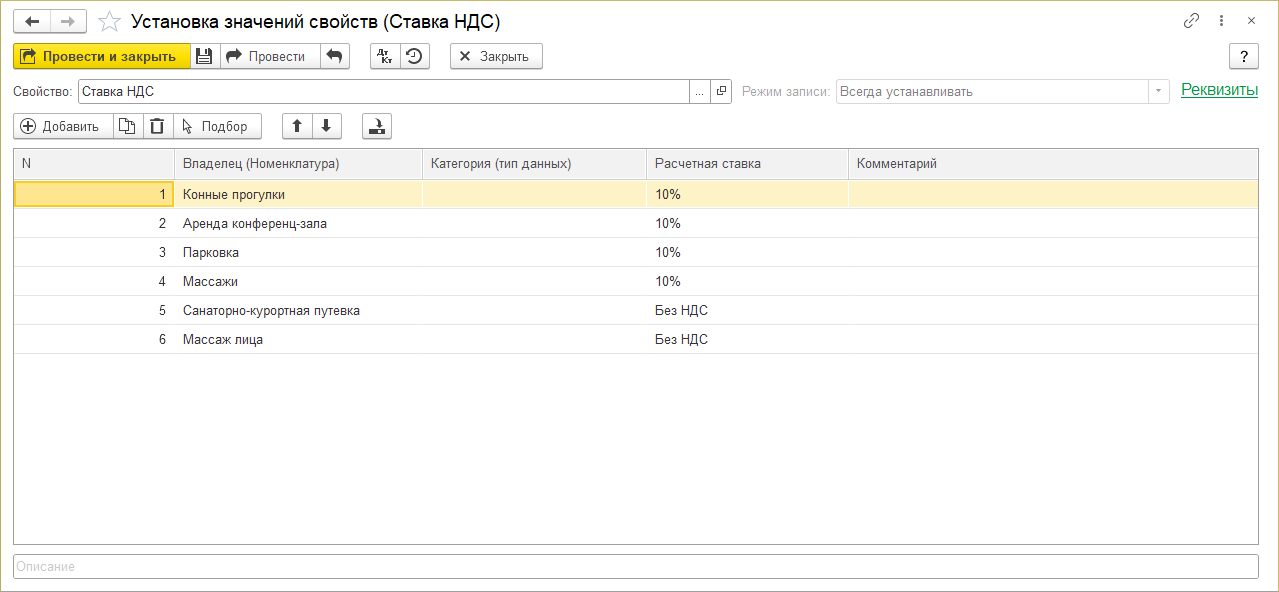Select the Массажи row

tap(636, 281)
